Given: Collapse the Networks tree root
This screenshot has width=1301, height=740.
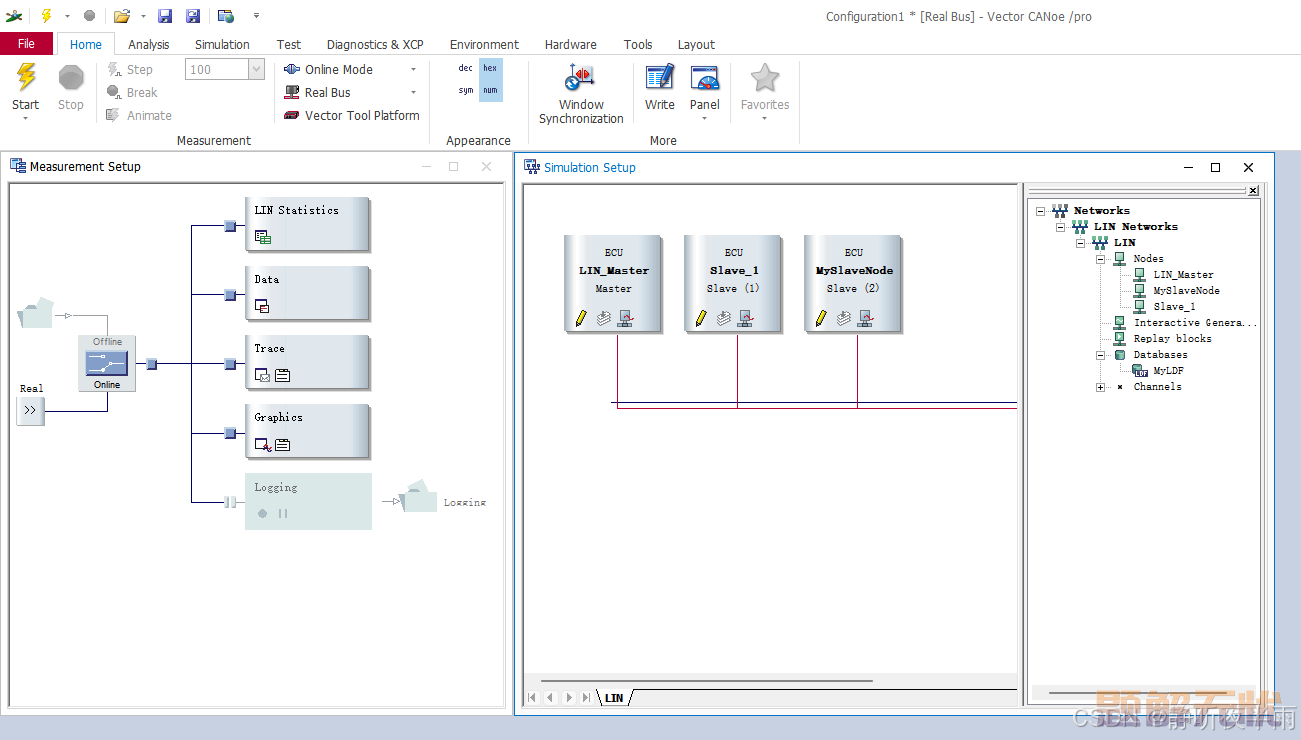Looking at the screenshot, I should (1040, 211).
